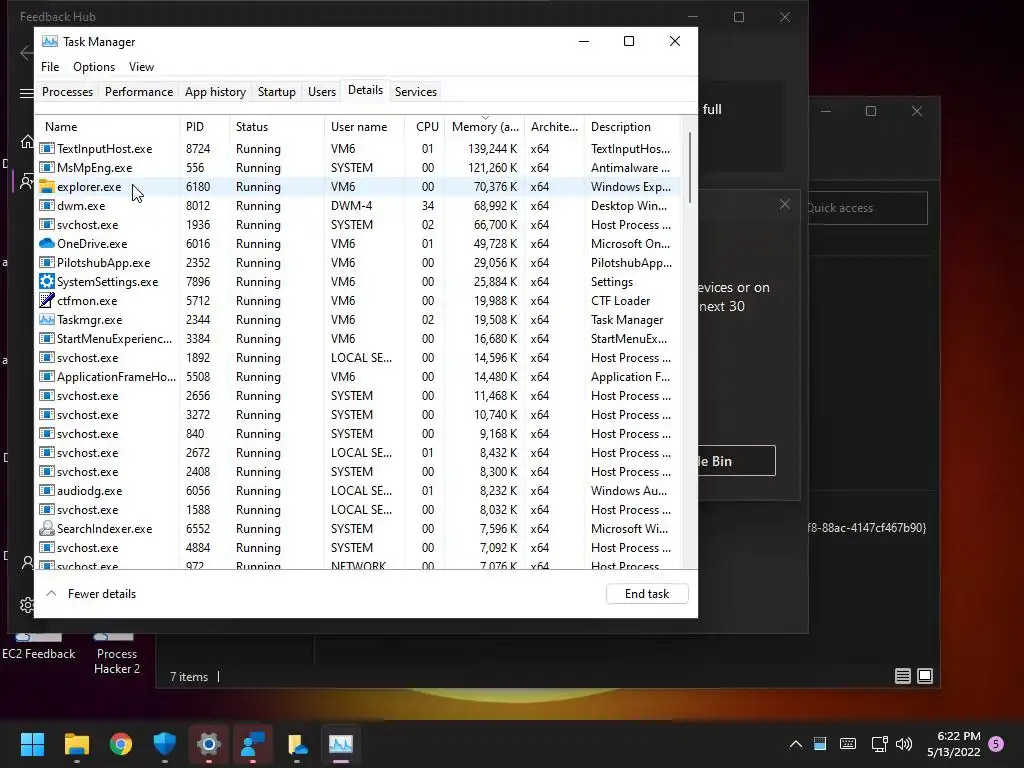Click the MsMpEng.exe process icon
The image size is (1024, 768).
(46, 168)
